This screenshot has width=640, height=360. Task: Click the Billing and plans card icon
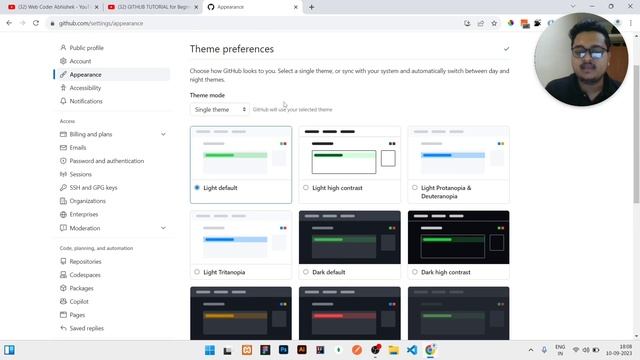(63, 134)
